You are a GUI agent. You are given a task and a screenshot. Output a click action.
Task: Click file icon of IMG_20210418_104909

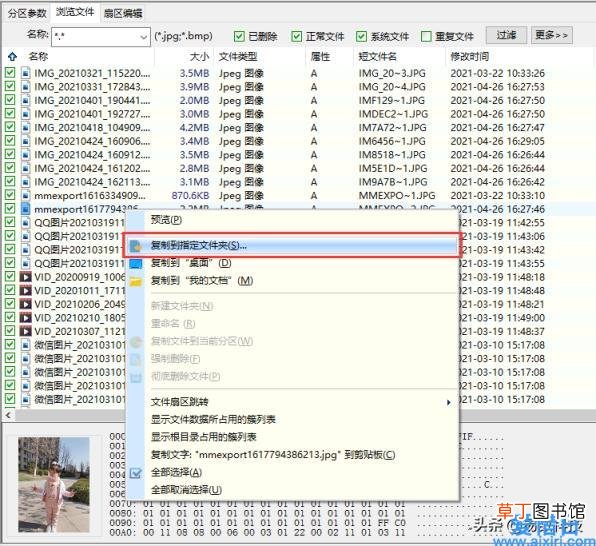pyautogui.click(x=25, y=127)
